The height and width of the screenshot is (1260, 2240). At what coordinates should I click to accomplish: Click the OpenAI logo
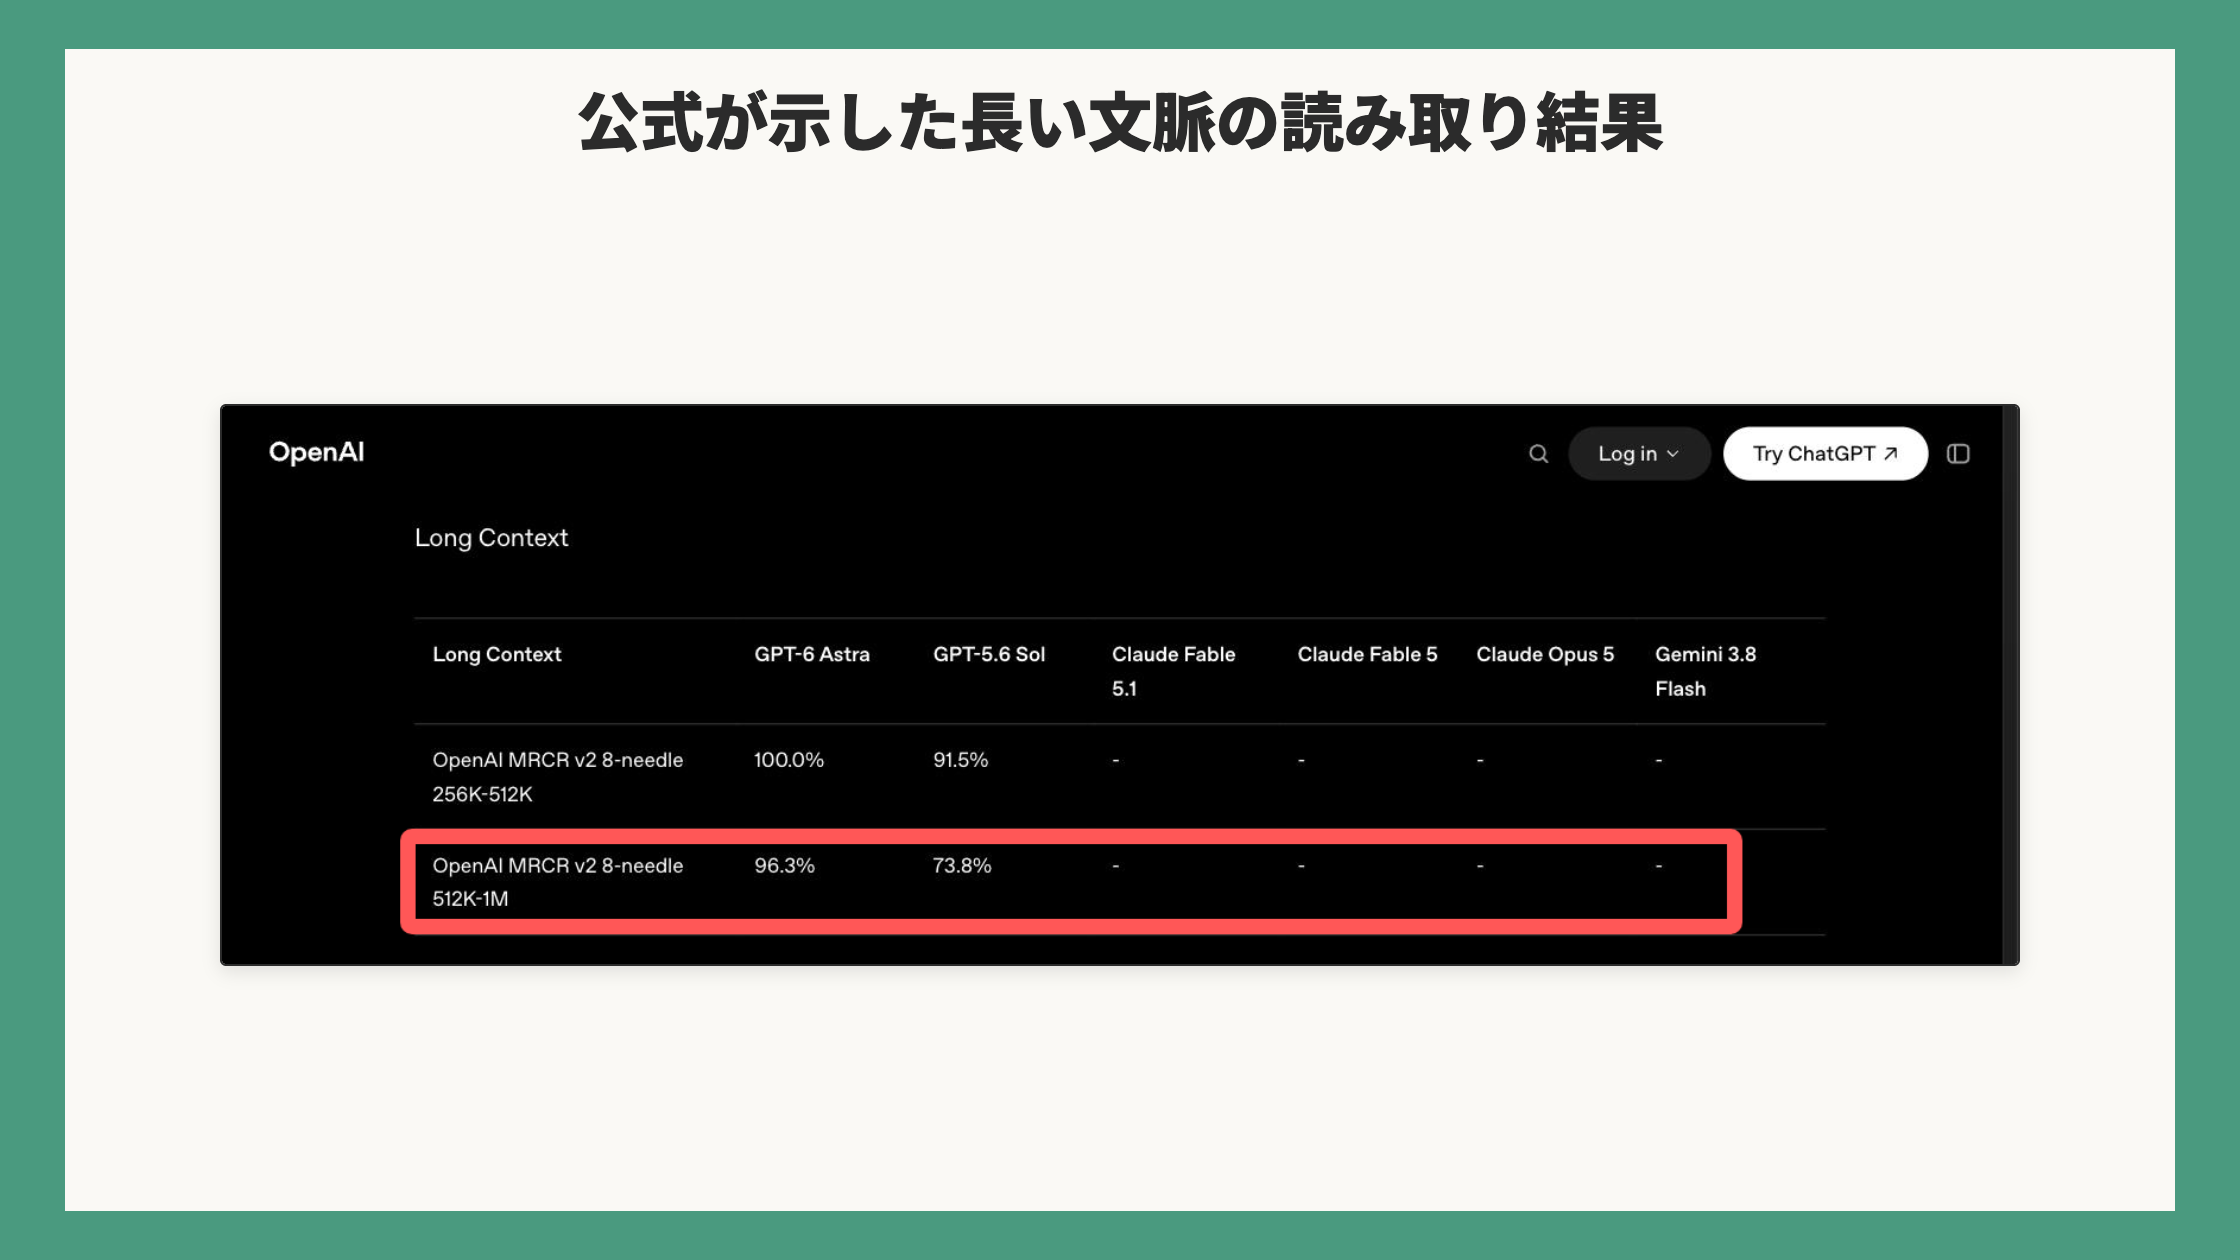point(316,453)
